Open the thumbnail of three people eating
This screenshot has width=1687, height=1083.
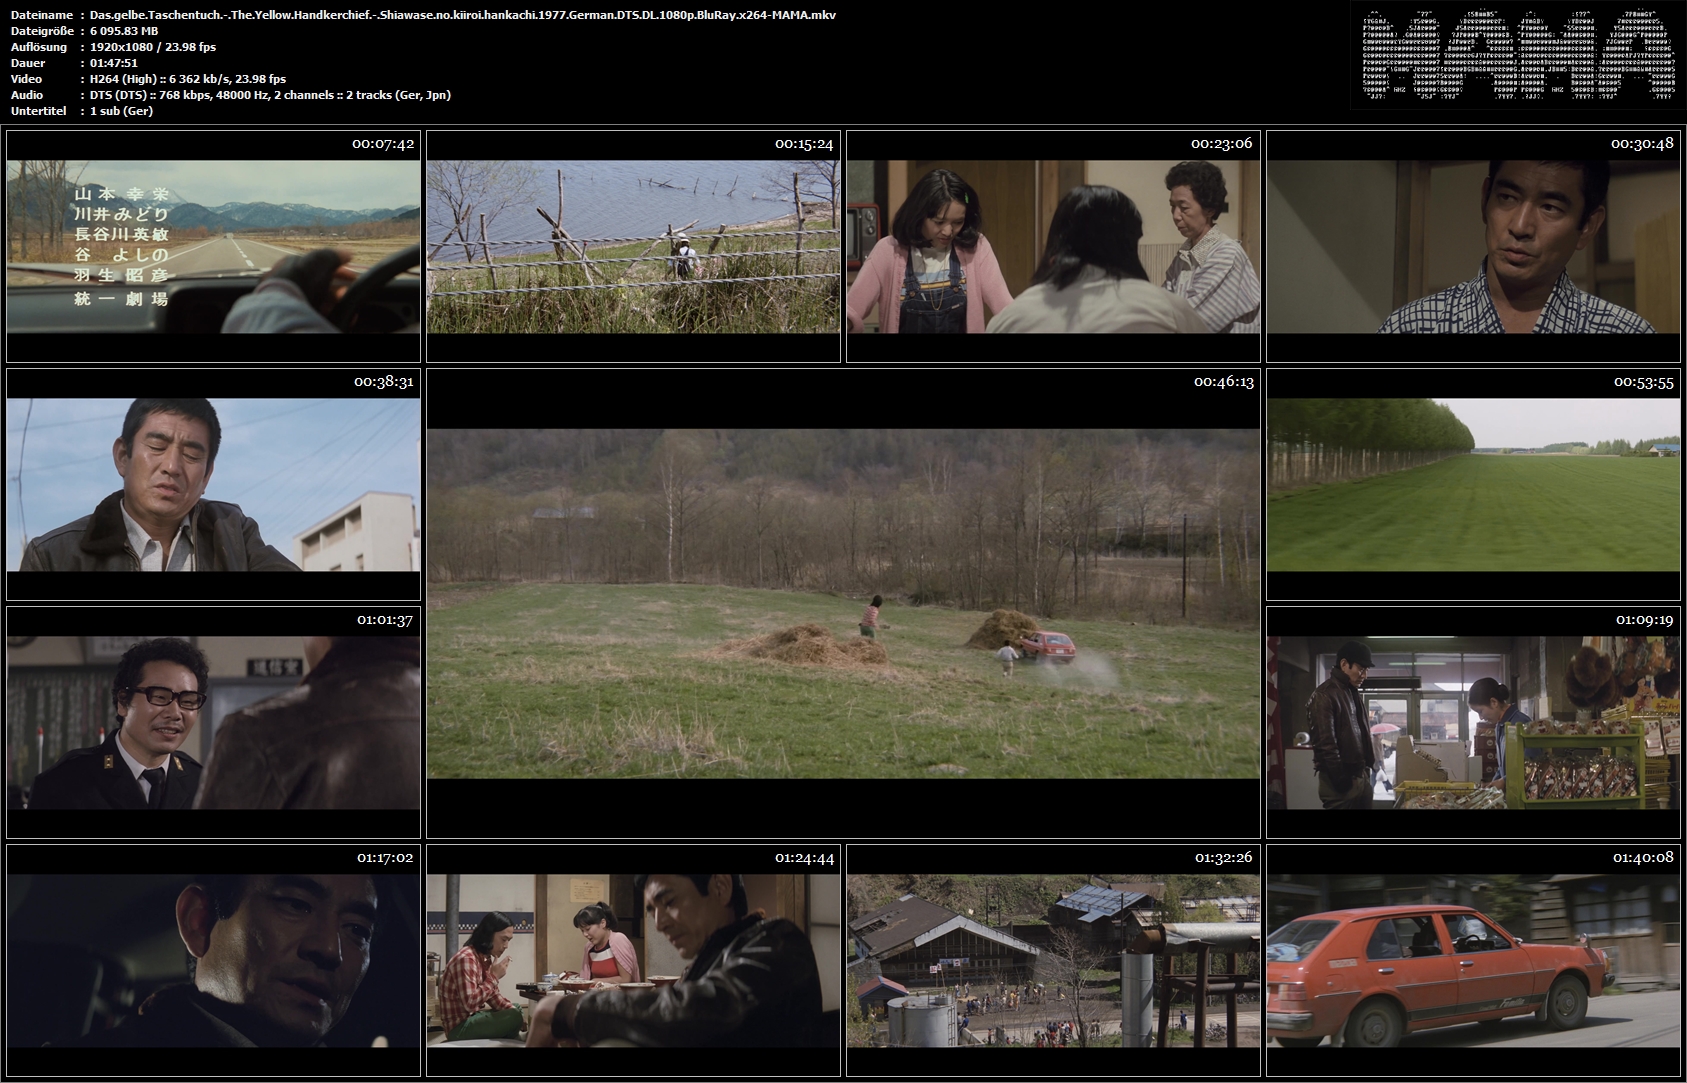click(x=633, y=960)
